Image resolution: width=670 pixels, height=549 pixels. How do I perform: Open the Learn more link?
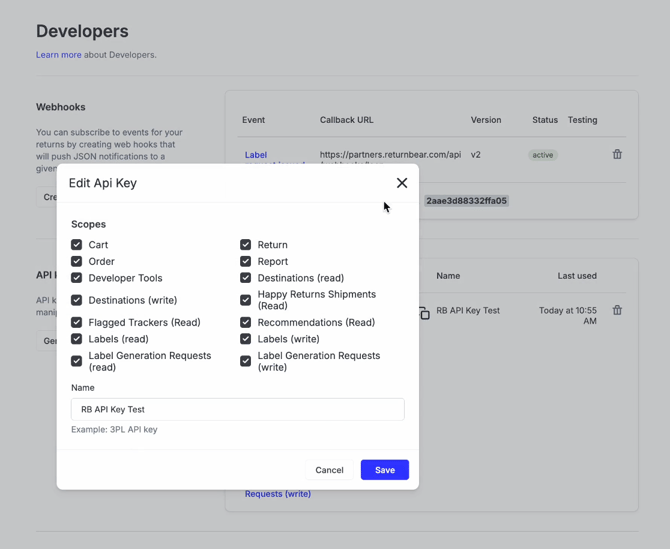click(58, 55)
